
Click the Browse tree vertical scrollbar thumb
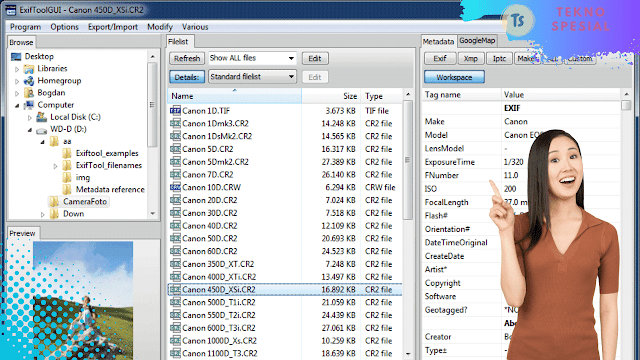152,104
